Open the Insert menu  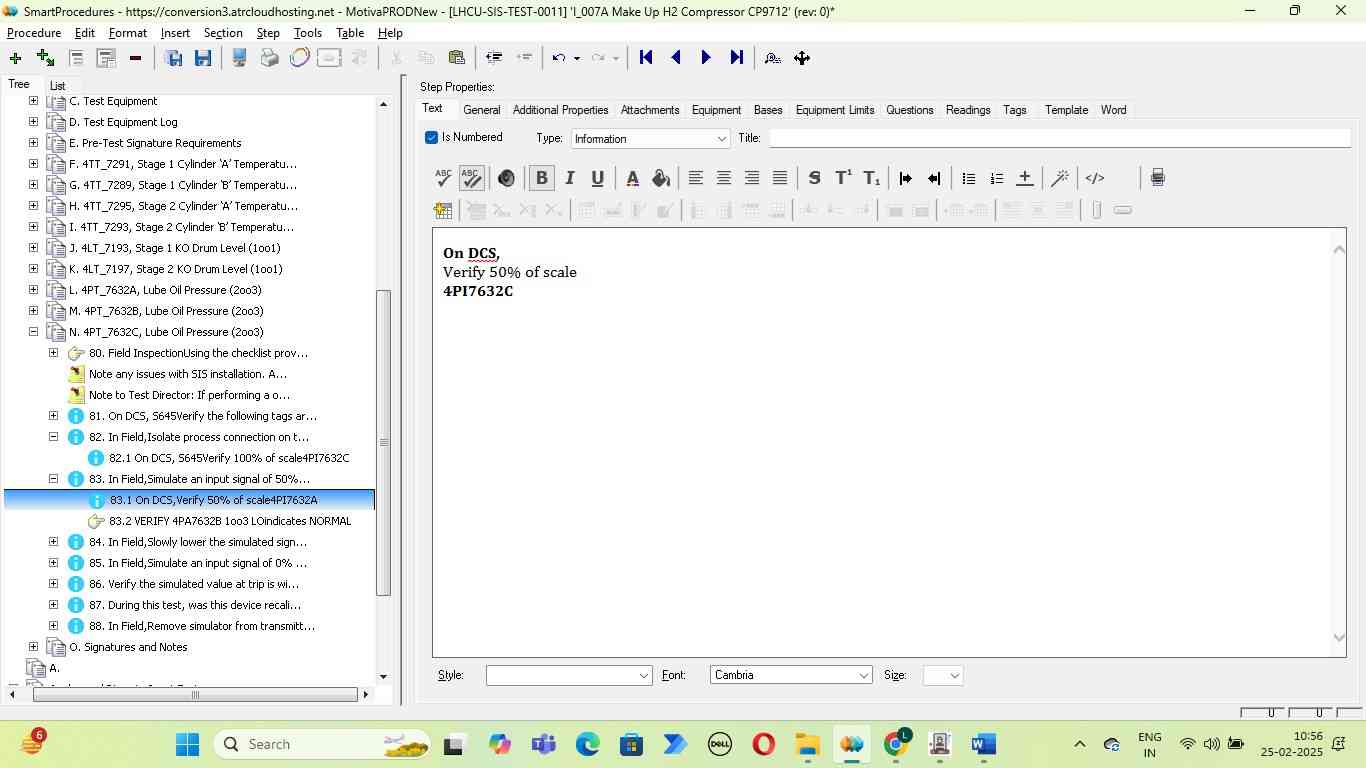pyautogui.click(x=175, y=33)
